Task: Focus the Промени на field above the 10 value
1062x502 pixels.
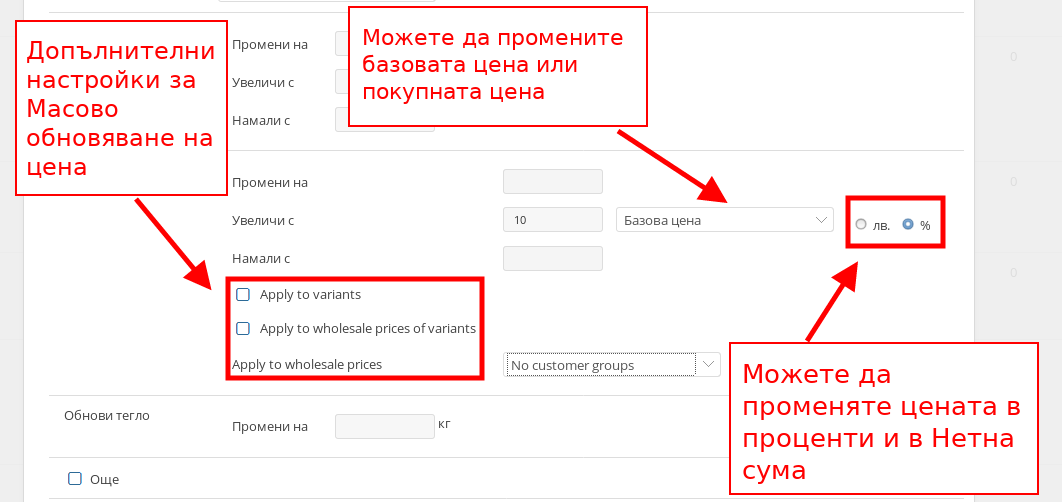Action: pyautogui.click(x=552, y=182)
